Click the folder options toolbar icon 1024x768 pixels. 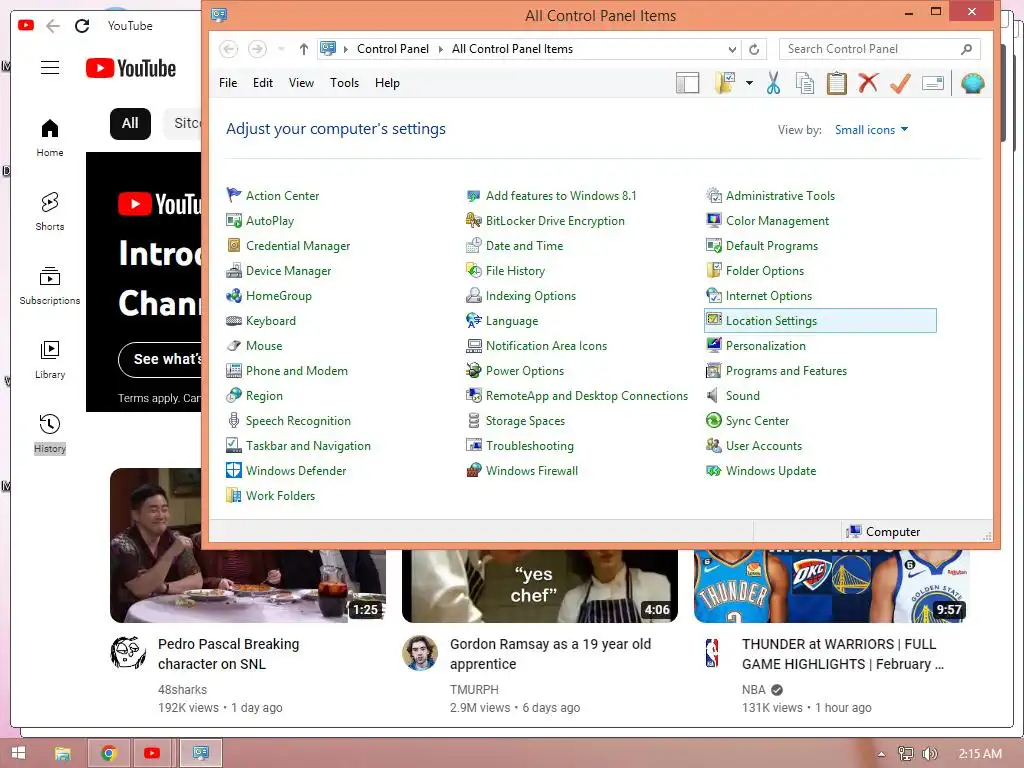[x=725, y=84]
